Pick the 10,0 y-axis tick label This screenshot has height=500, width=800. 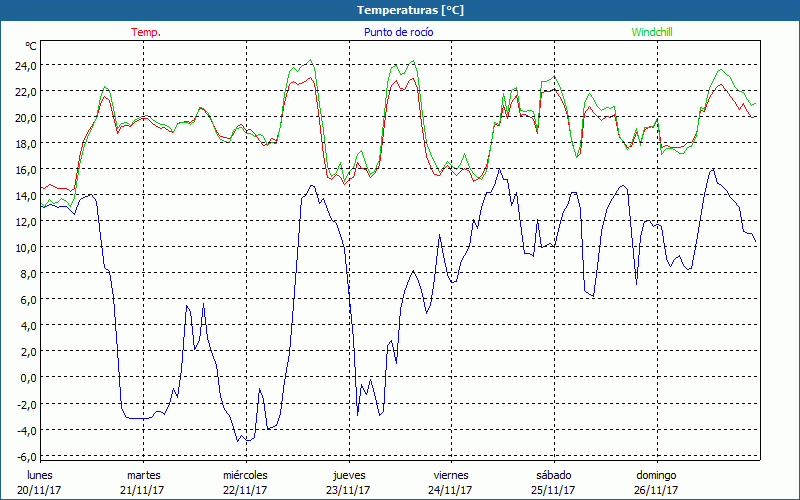(24, 247)
